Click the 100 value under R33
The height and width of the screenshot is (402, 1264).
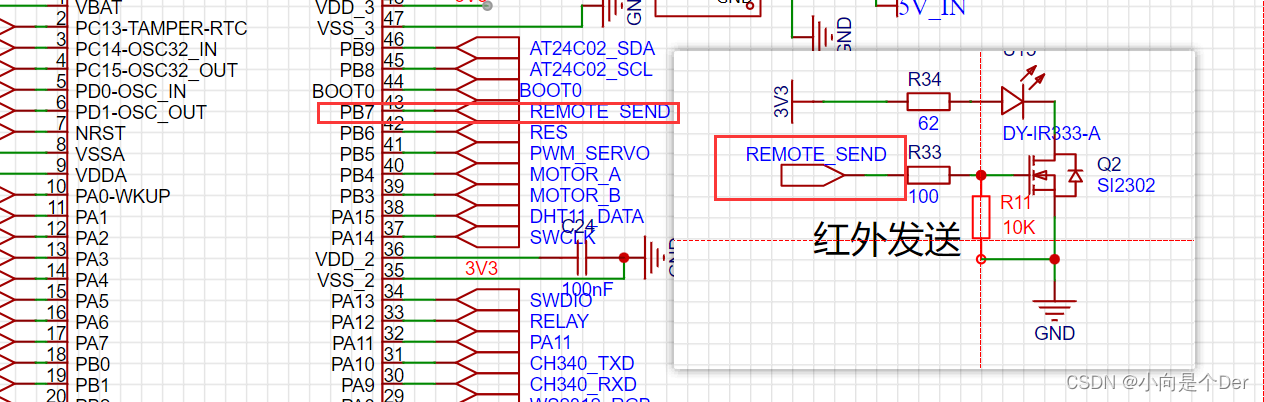(924, 198)
